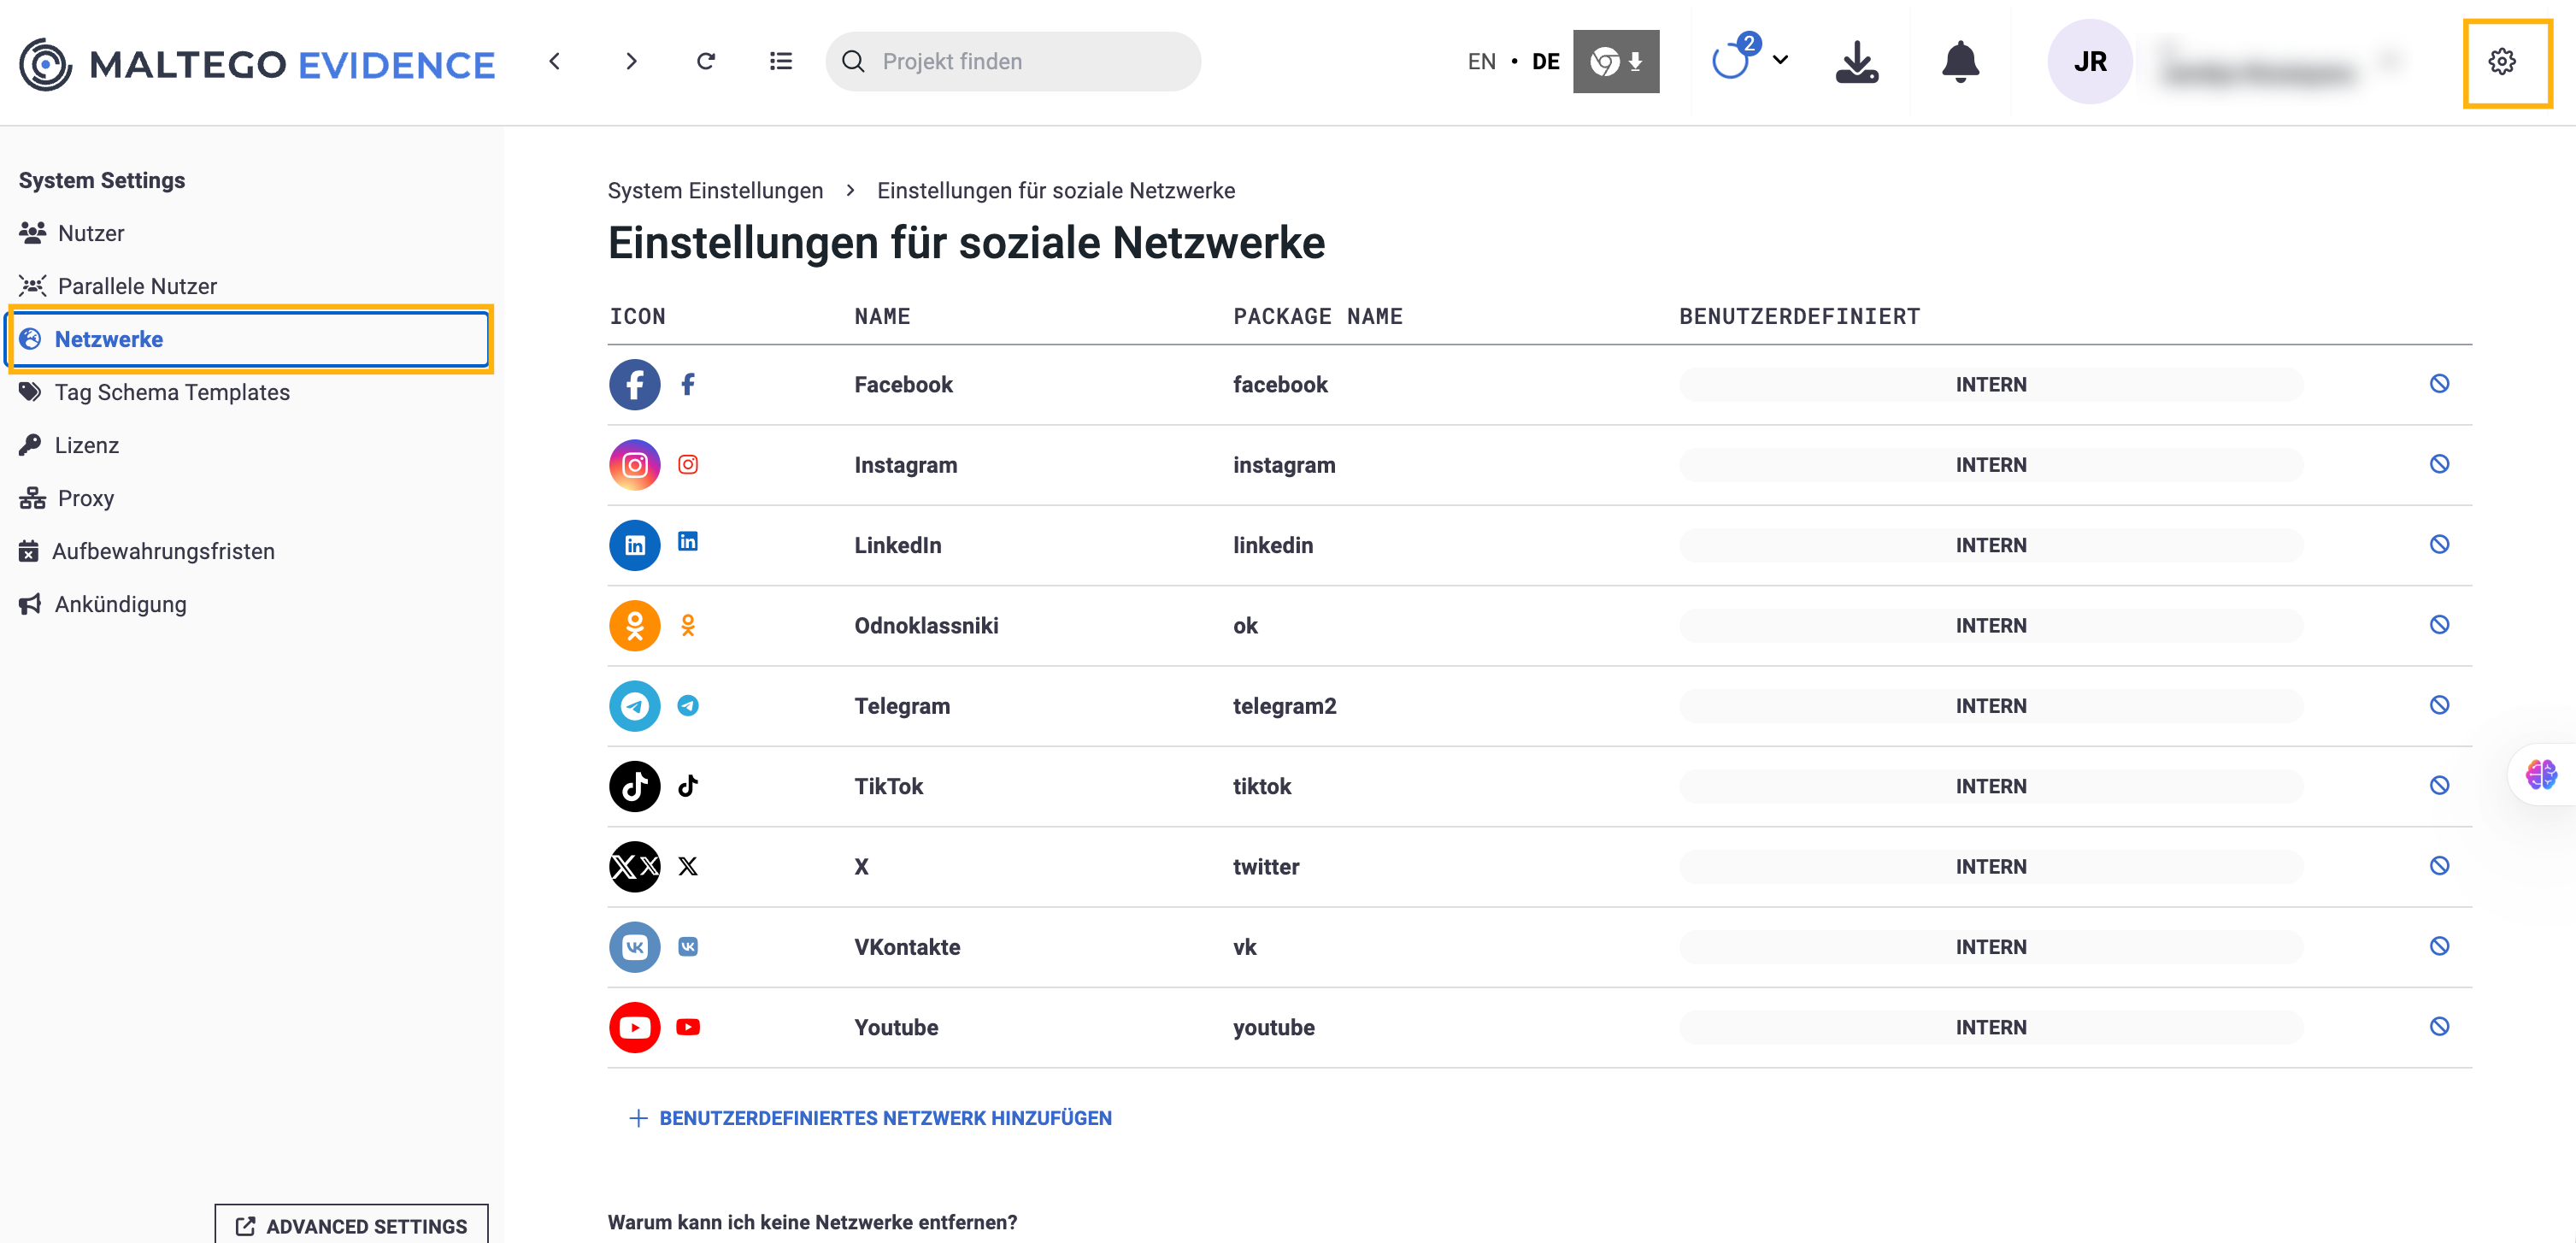Click the reload page arrow icon
Screen dimensions: 2576x1243
coord(705,62)
